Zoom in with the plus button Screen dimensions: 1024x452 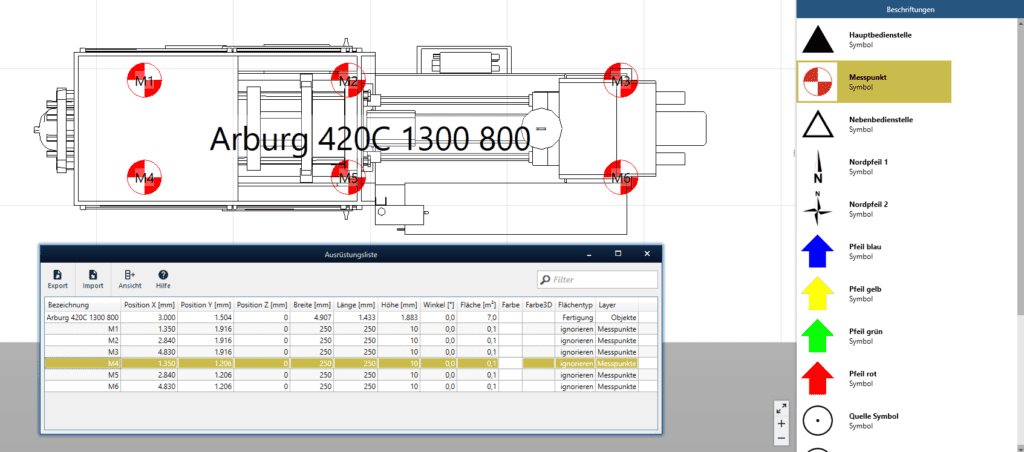pyautogui.click(x=781, y=423)
